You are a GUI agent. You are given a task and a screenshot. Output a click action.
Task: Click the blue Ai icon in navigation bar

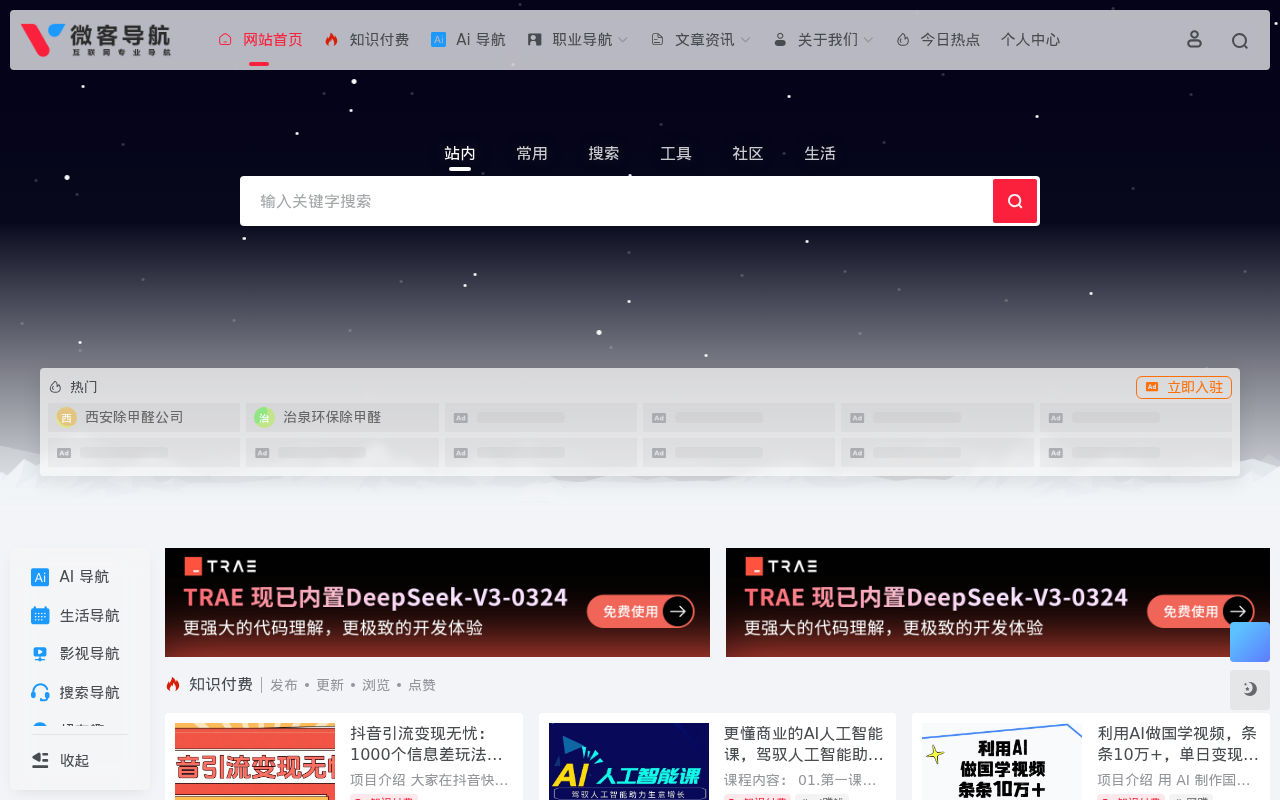(x=438, y=40)
